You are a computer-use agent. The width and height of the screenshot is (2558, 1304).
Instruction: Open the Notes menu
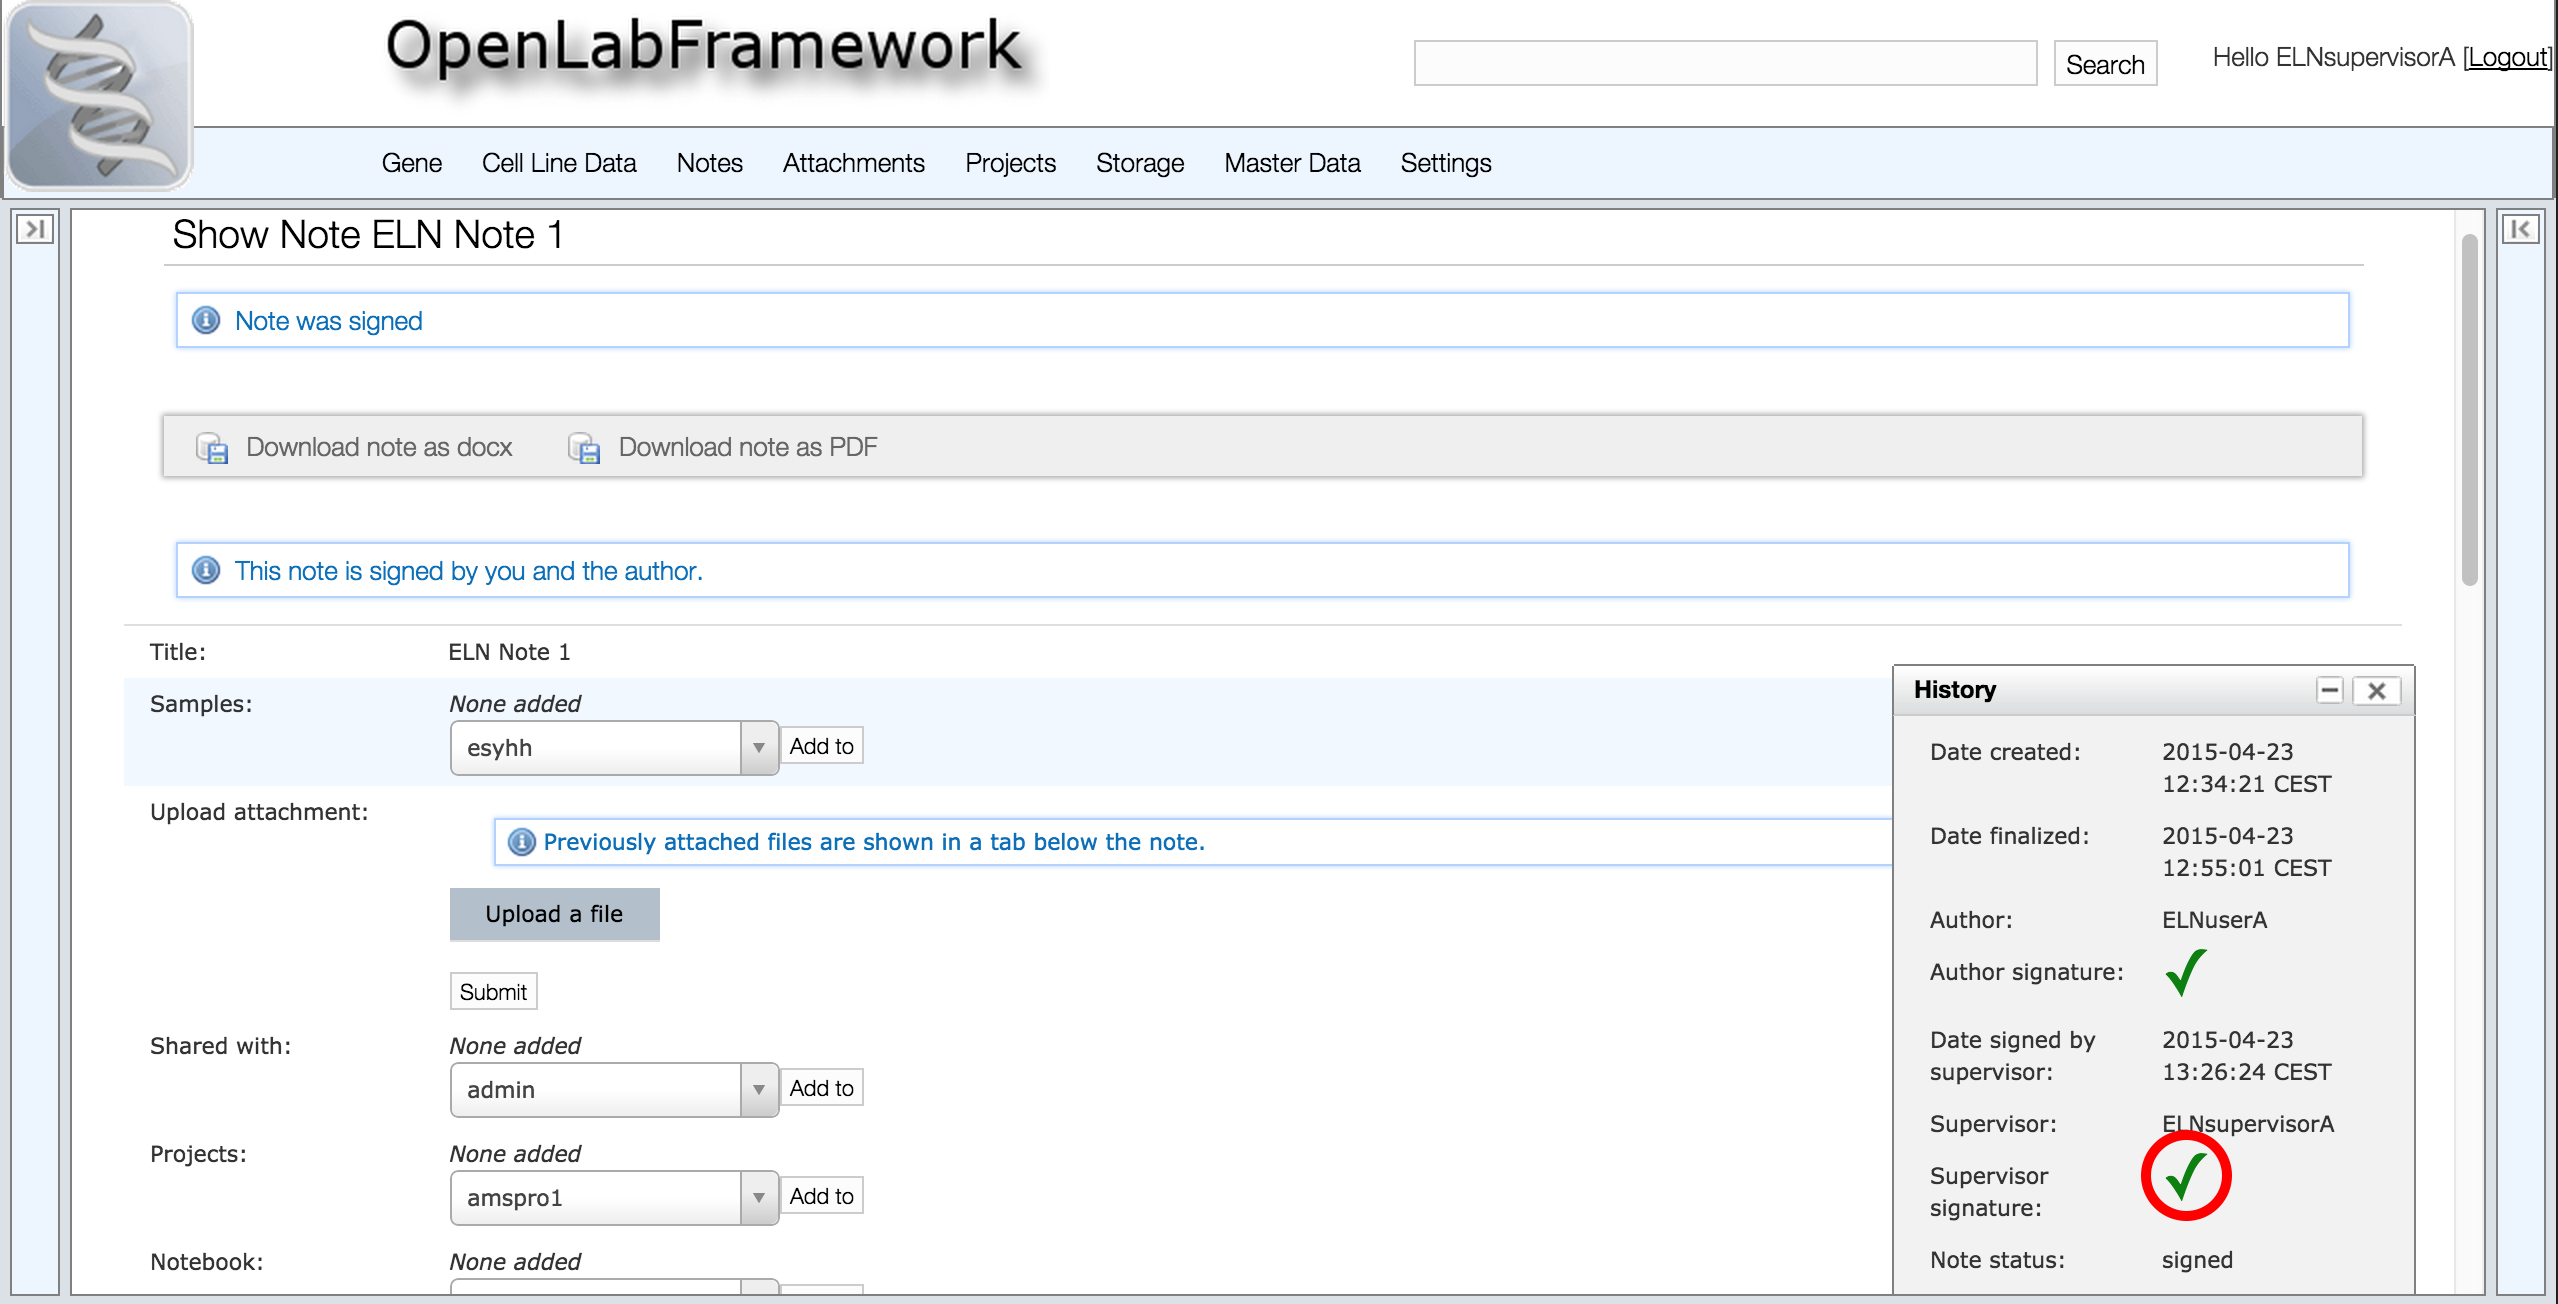pos(709,163)
